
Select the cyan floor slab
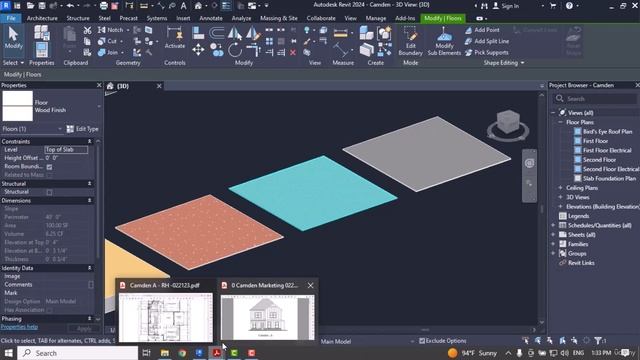pos(313,193)
